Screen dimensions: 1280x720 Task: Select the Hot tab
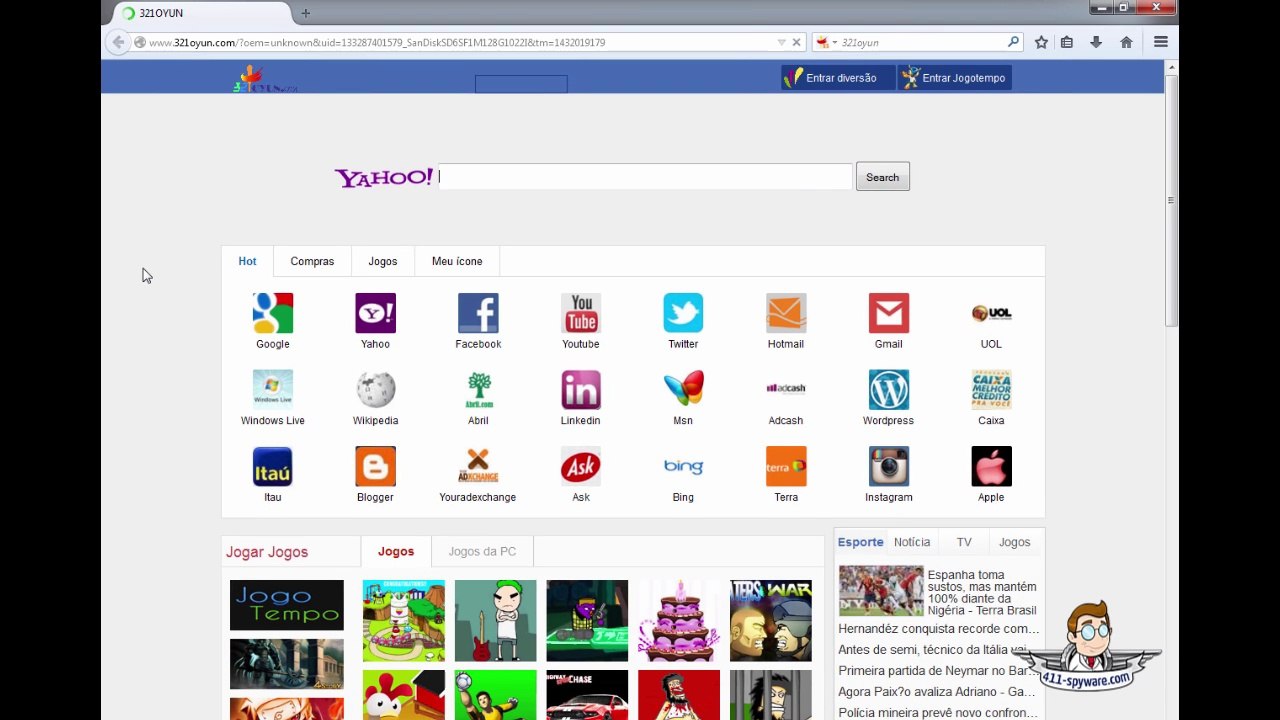point(247,261)
